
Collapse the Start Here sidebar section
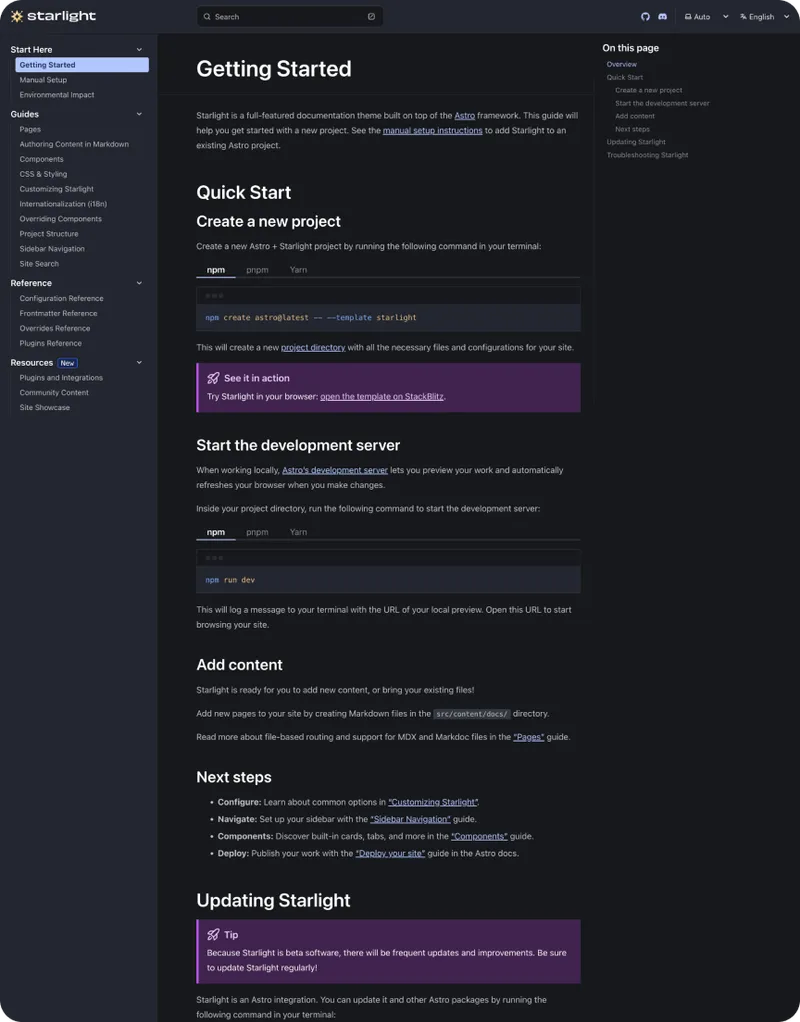pyautogui.click(x=139, y=49)
